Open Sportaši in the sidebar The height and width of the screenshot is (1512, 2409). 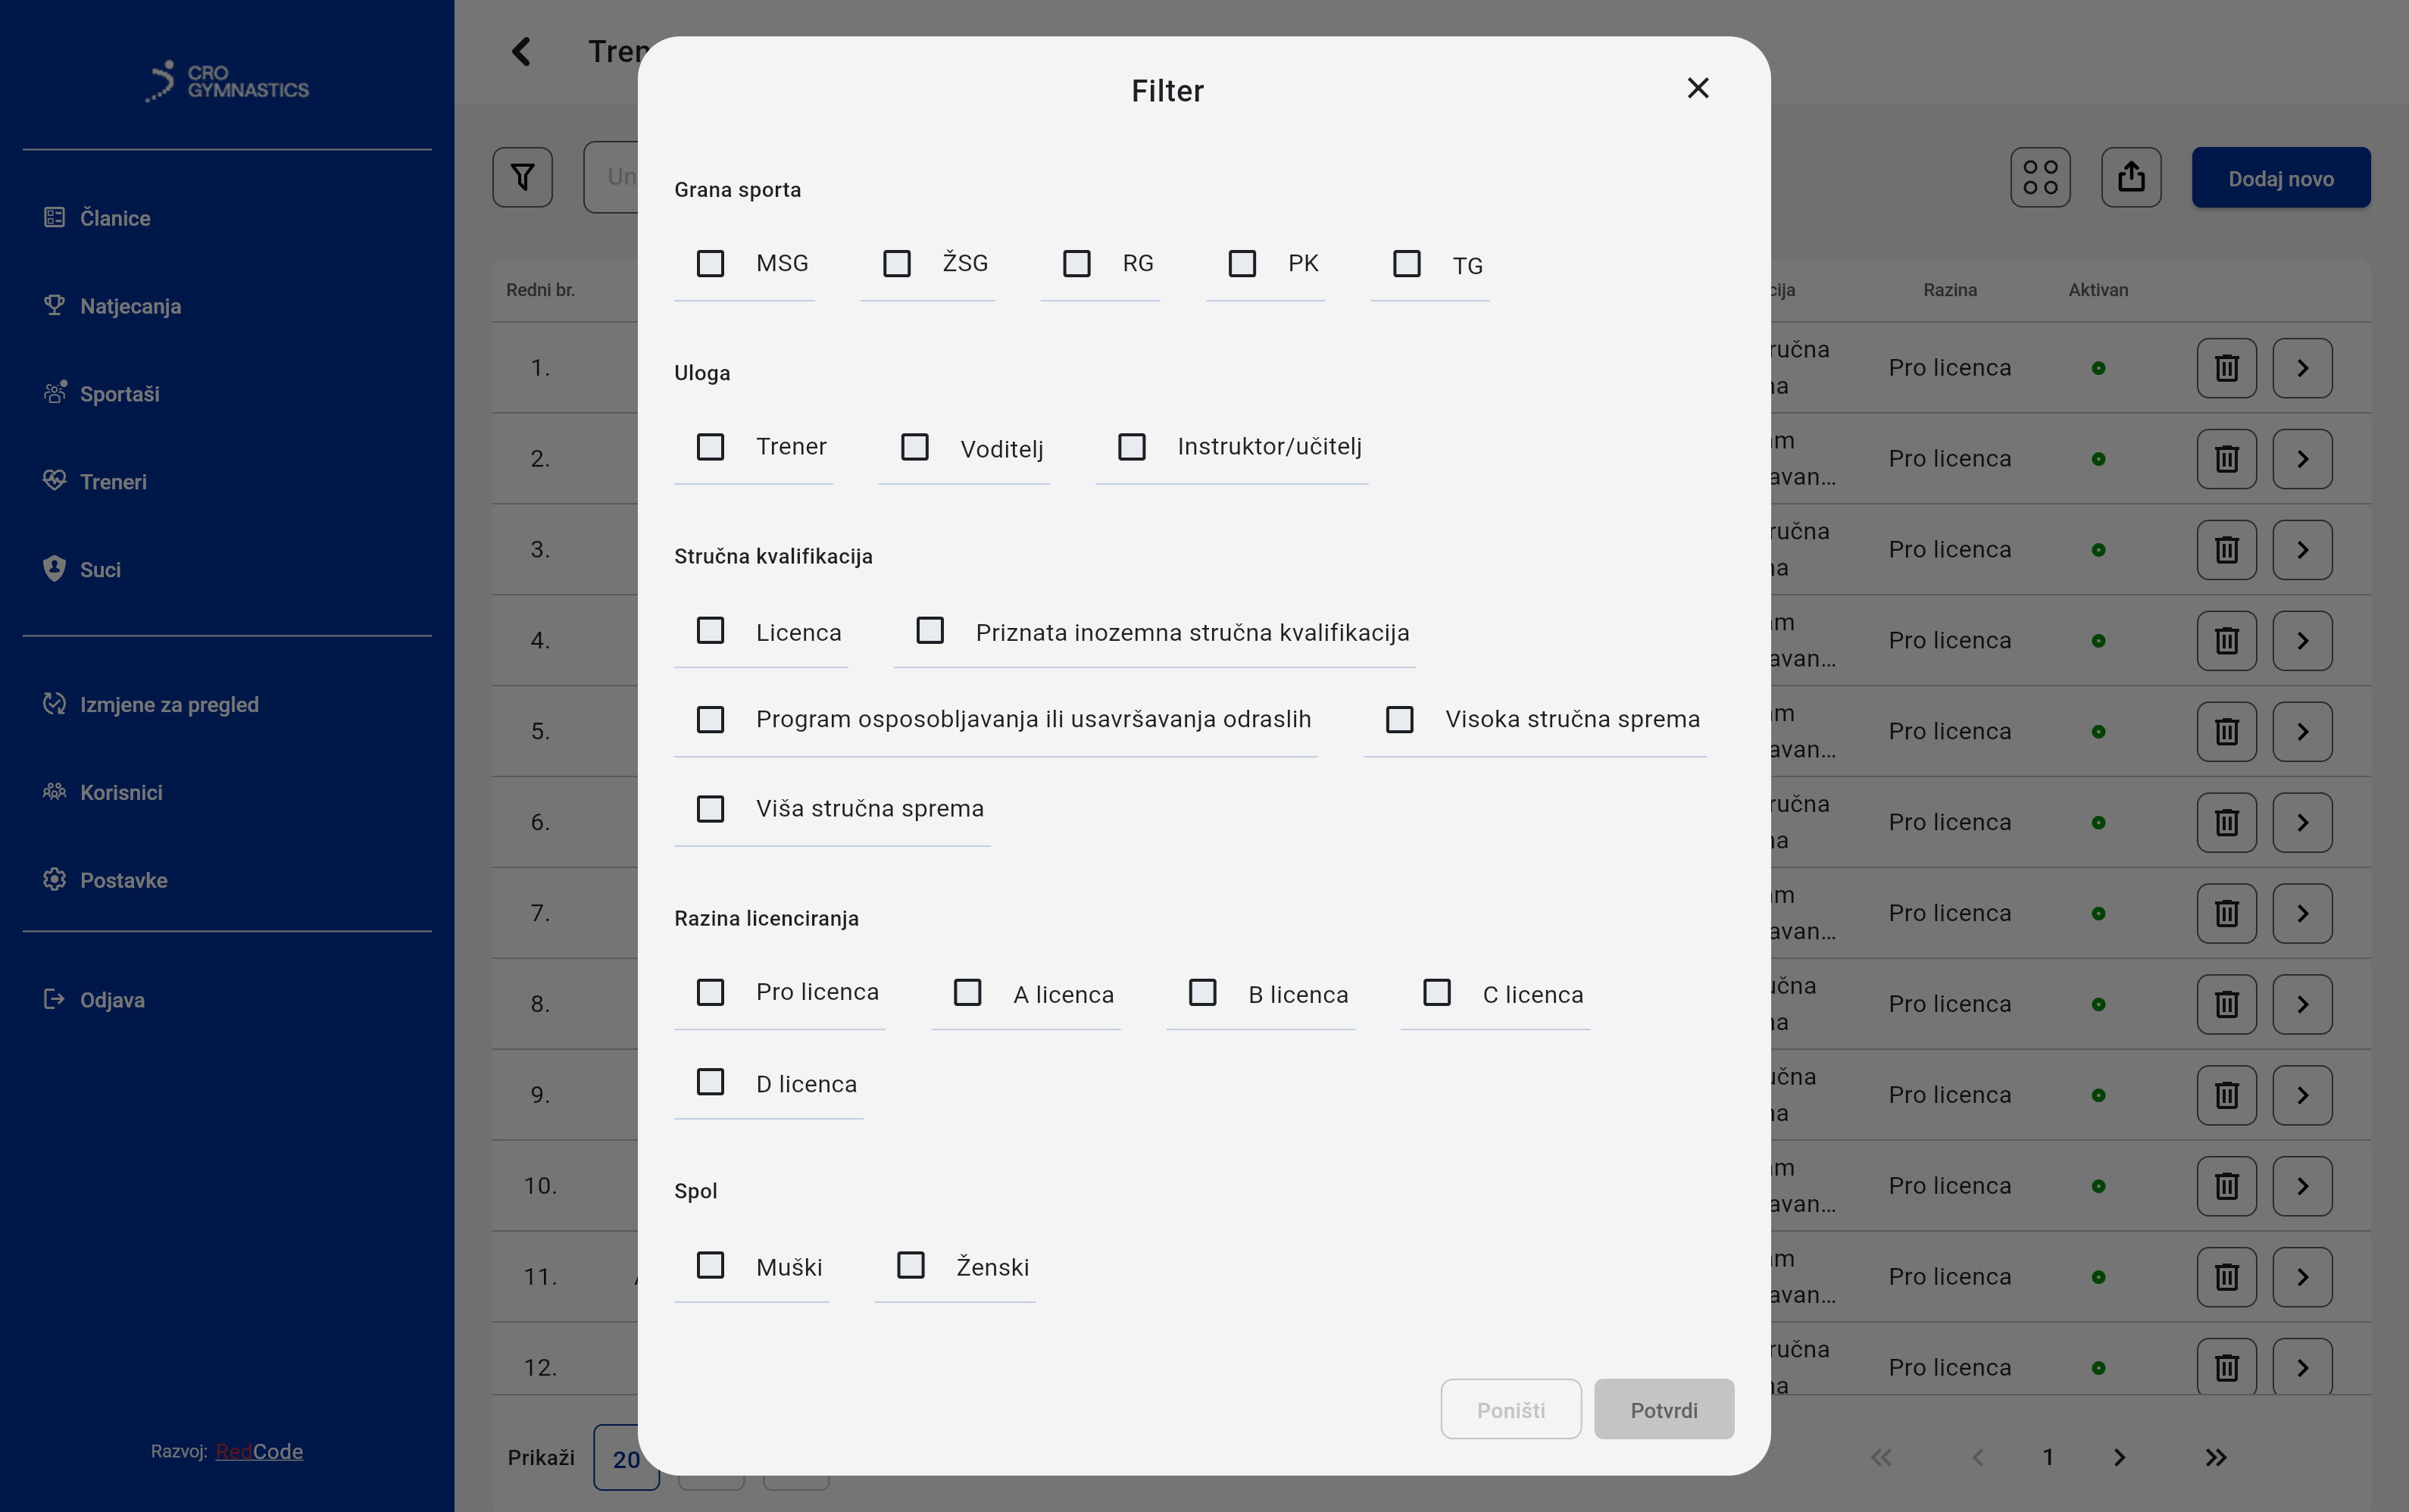point(119,394)
